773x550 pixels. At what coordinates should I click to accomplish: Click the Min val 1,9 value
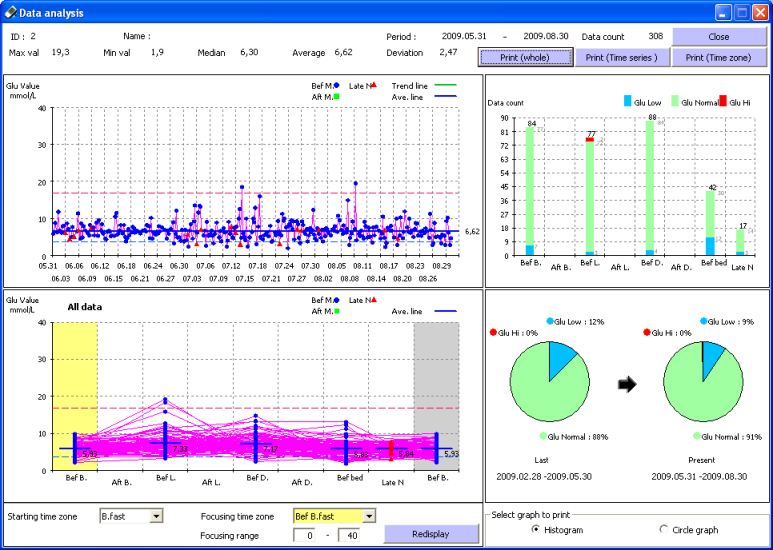click(157, 52)
